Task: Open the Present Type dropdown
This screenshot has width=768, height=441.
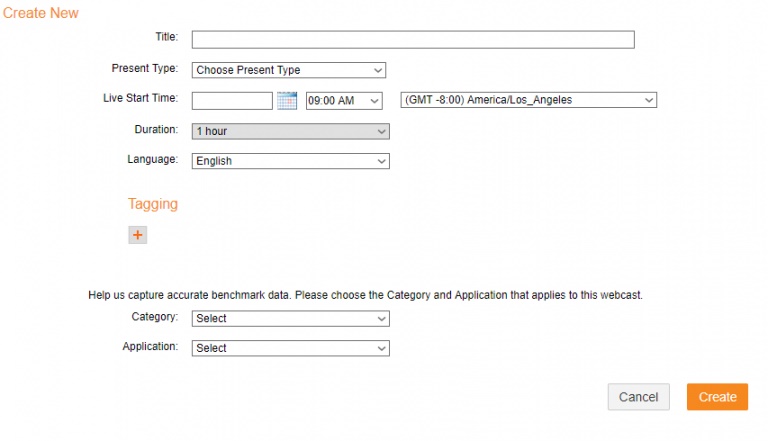Action: [x=289, y=70]
